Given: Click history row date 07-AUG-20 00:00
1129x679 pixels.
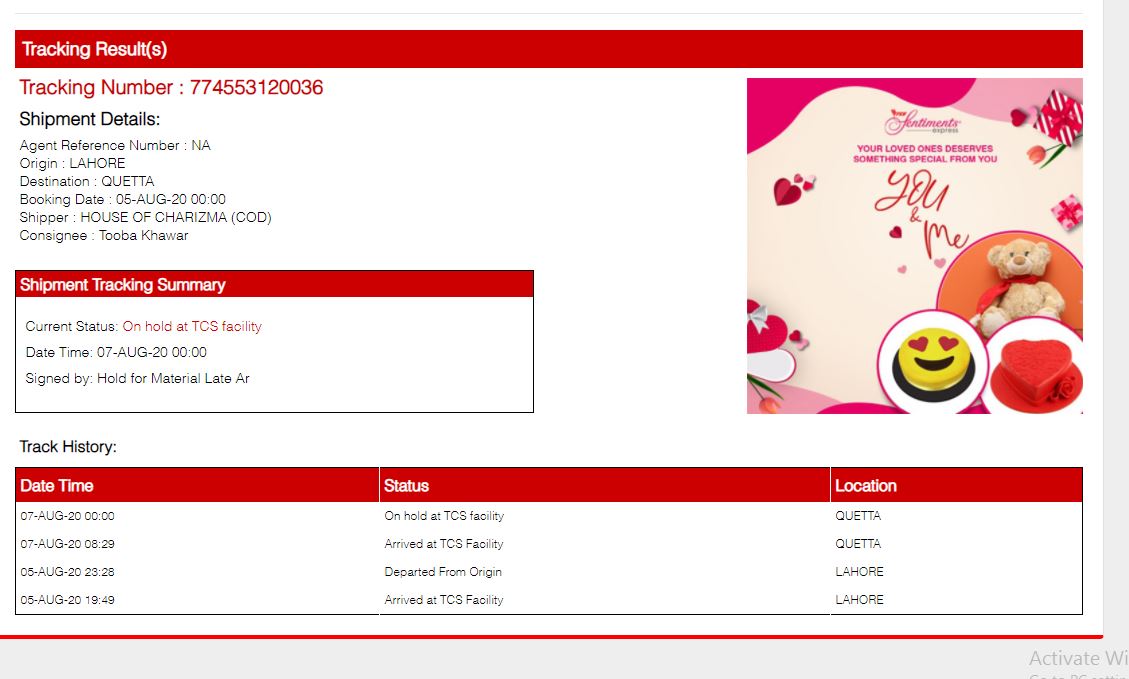Looking at the screenshot, I should [x=68, y=516].
